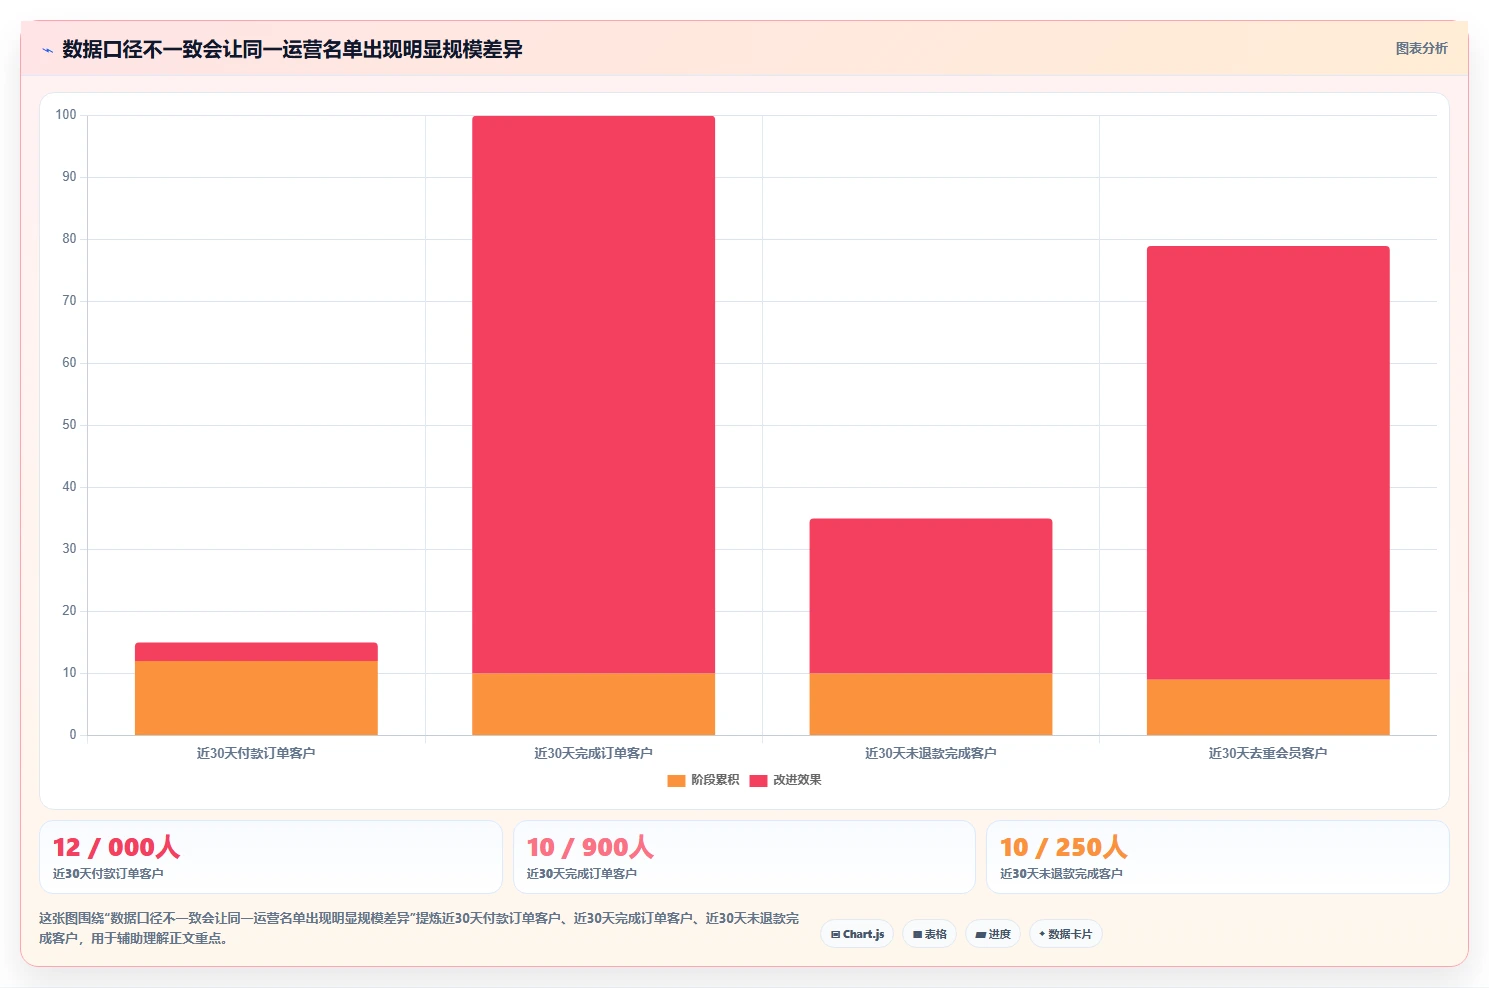This screenshot has width=1489, height=988.
Task: Open the 12 / 000人 data card
Action: (270, 857)
